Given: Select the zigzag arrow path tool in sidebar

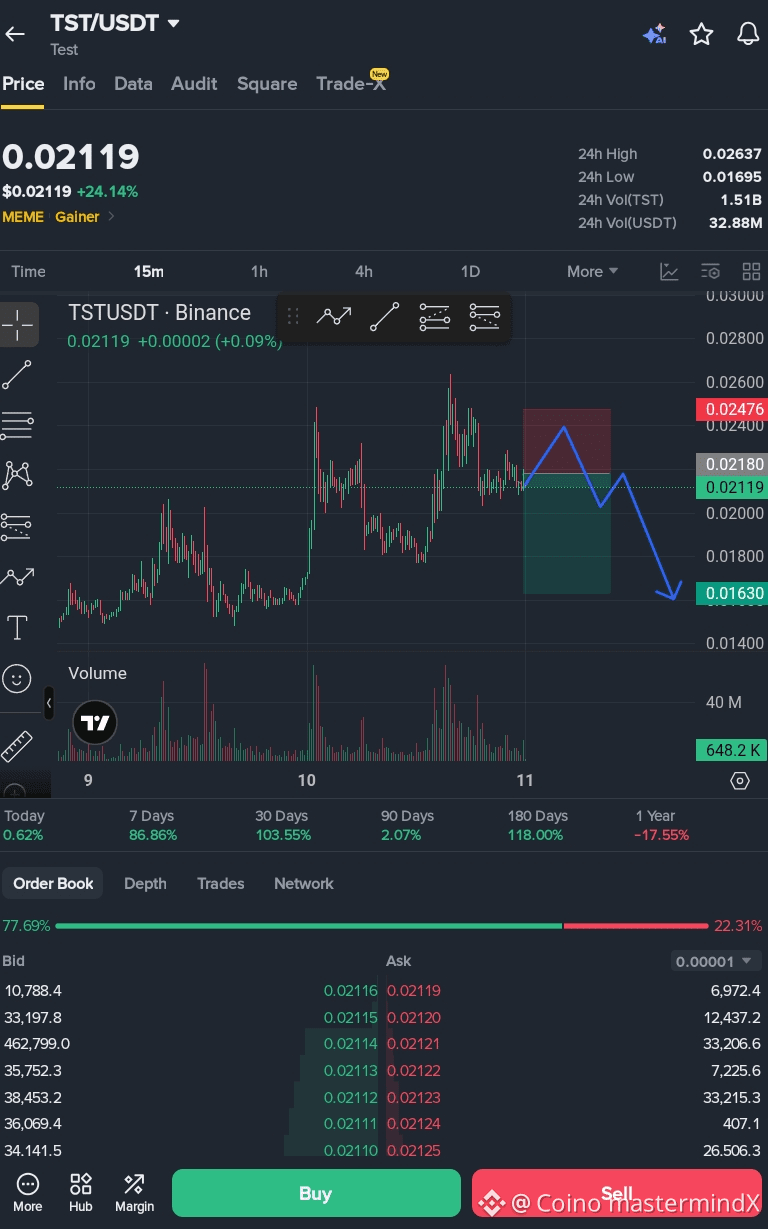Looking at the screenshot, I should pos(17,577).
